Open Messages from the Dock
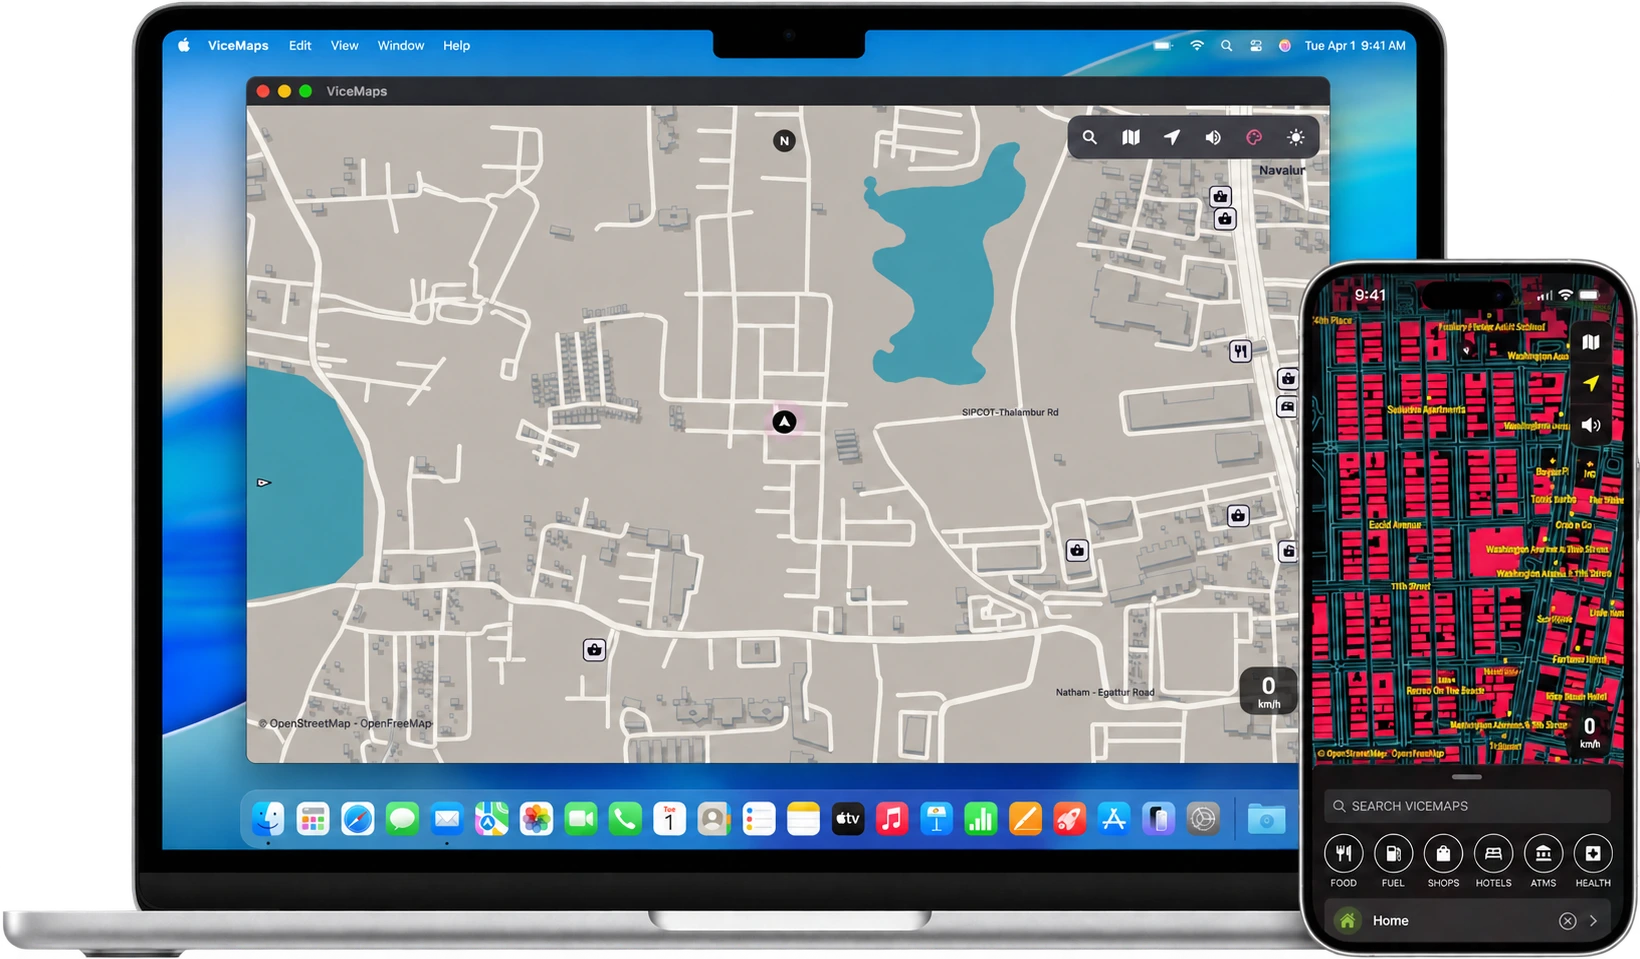 (402, 820)
